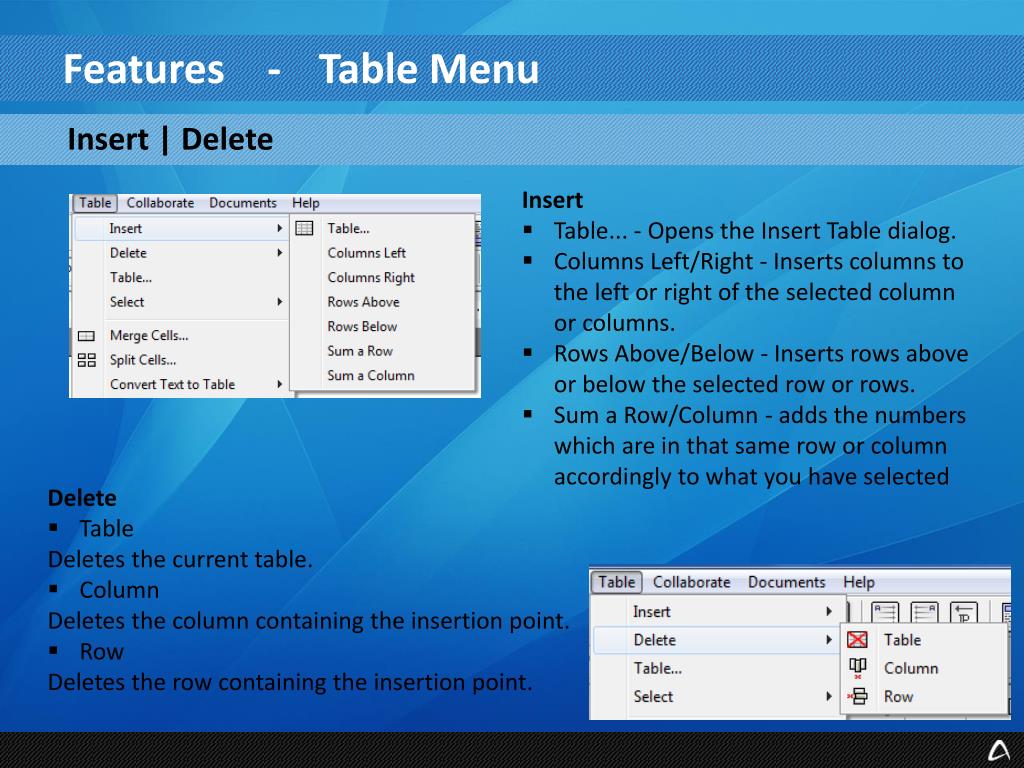1024x768 pixels.
Task: Select Insert in the bottom menu screenshot
Action: click(x=718, y=612)
